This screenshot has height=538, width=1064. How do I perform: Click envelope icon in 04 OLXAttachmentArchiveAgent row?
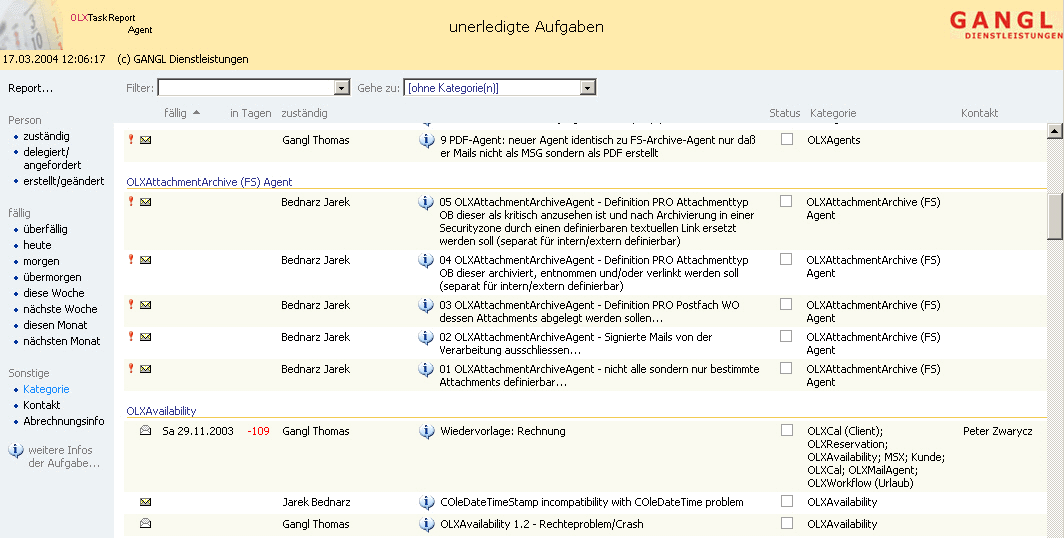[145, 260]
